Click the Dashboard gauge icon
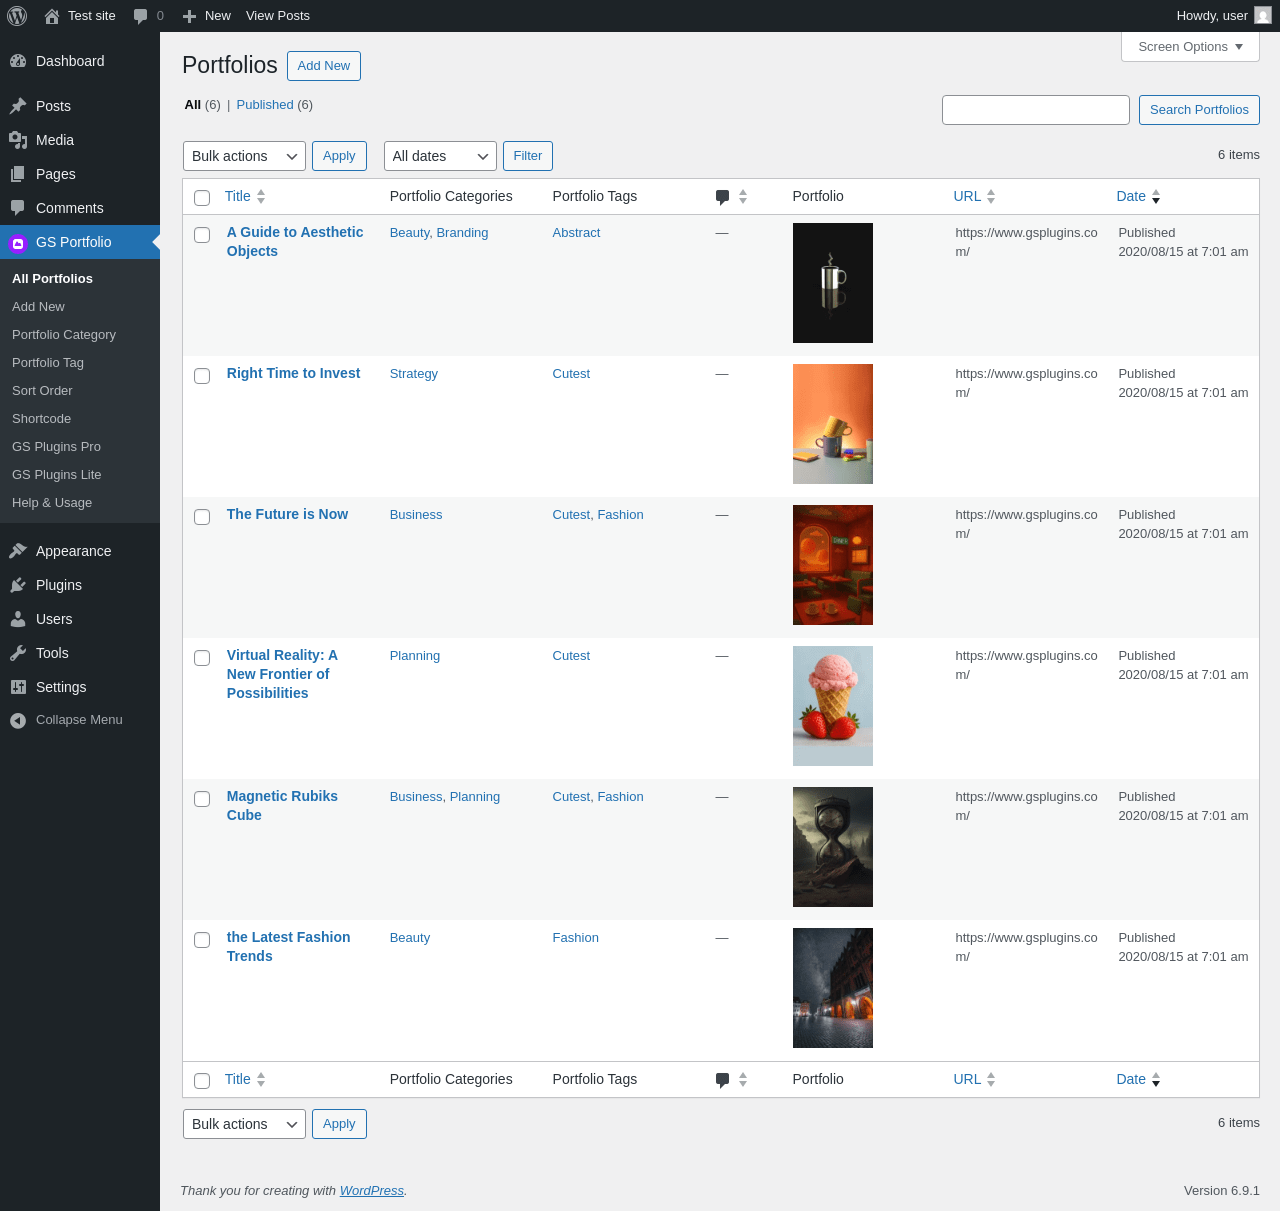Image resolution: width=1280 pixels, height=1211 pixels. click(18, 61)
